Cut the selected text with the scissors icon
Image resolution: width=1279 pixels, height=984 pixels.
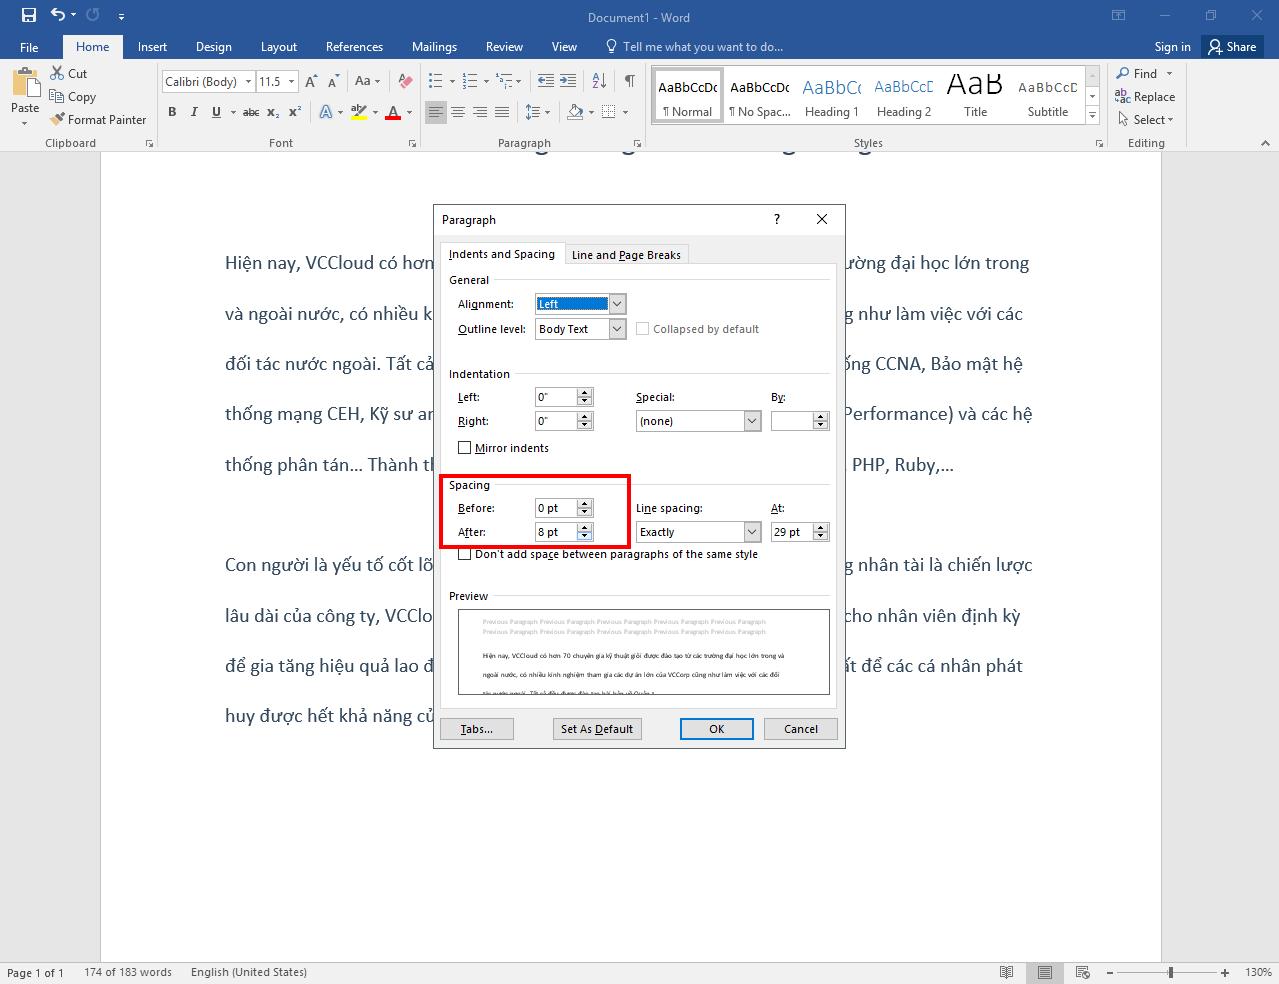pyautogui.click(x=68, y=73)
